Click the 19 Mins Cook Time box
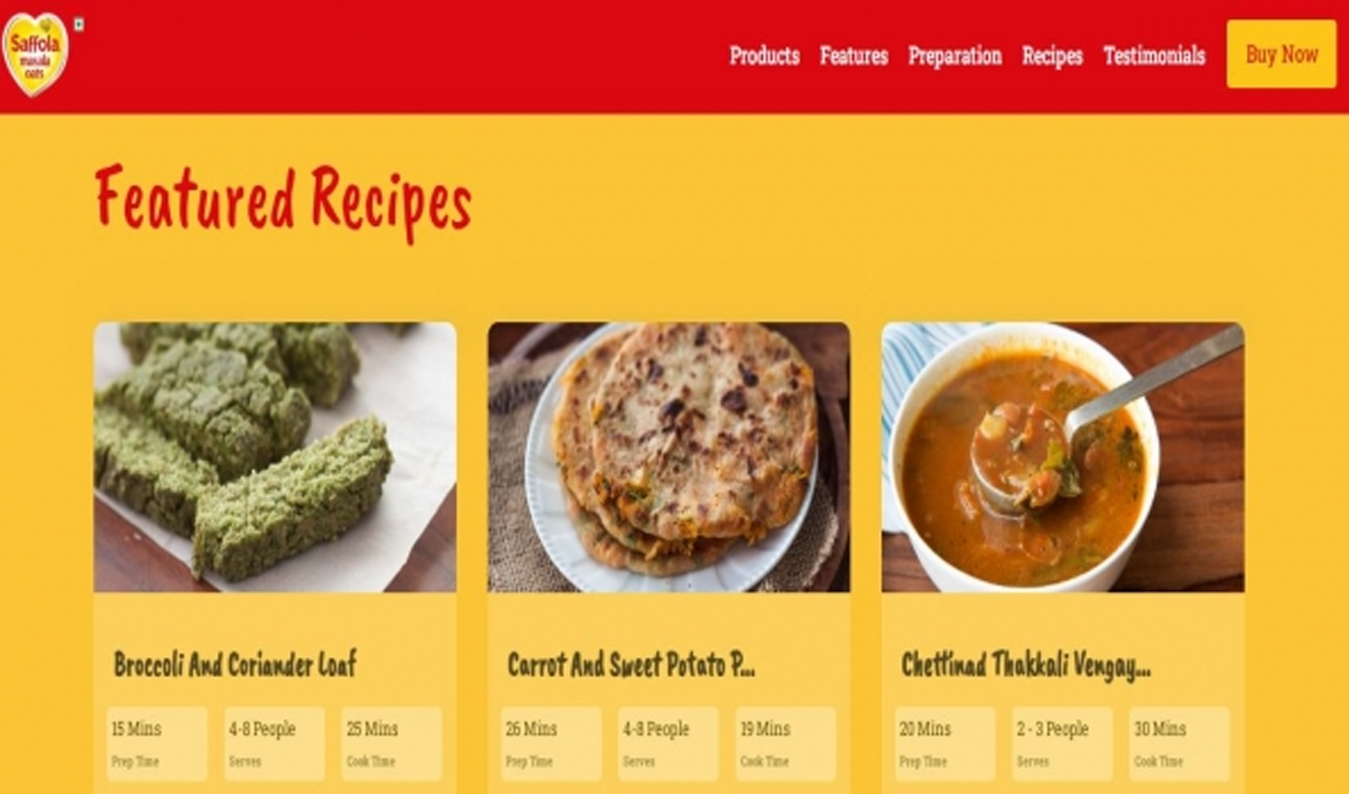 [786, 744]
